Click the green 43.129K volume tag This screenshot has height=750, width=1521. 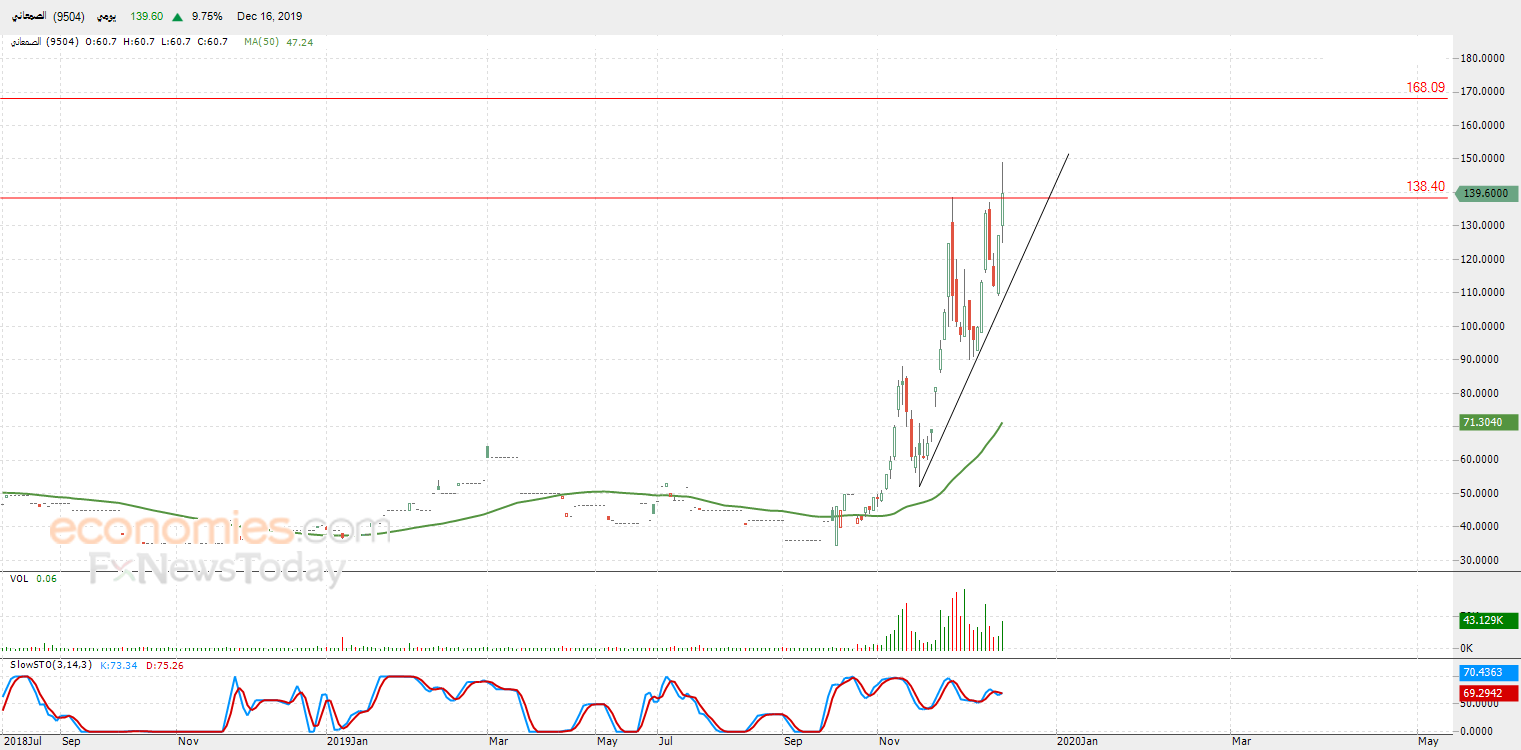click(1489, 621)
